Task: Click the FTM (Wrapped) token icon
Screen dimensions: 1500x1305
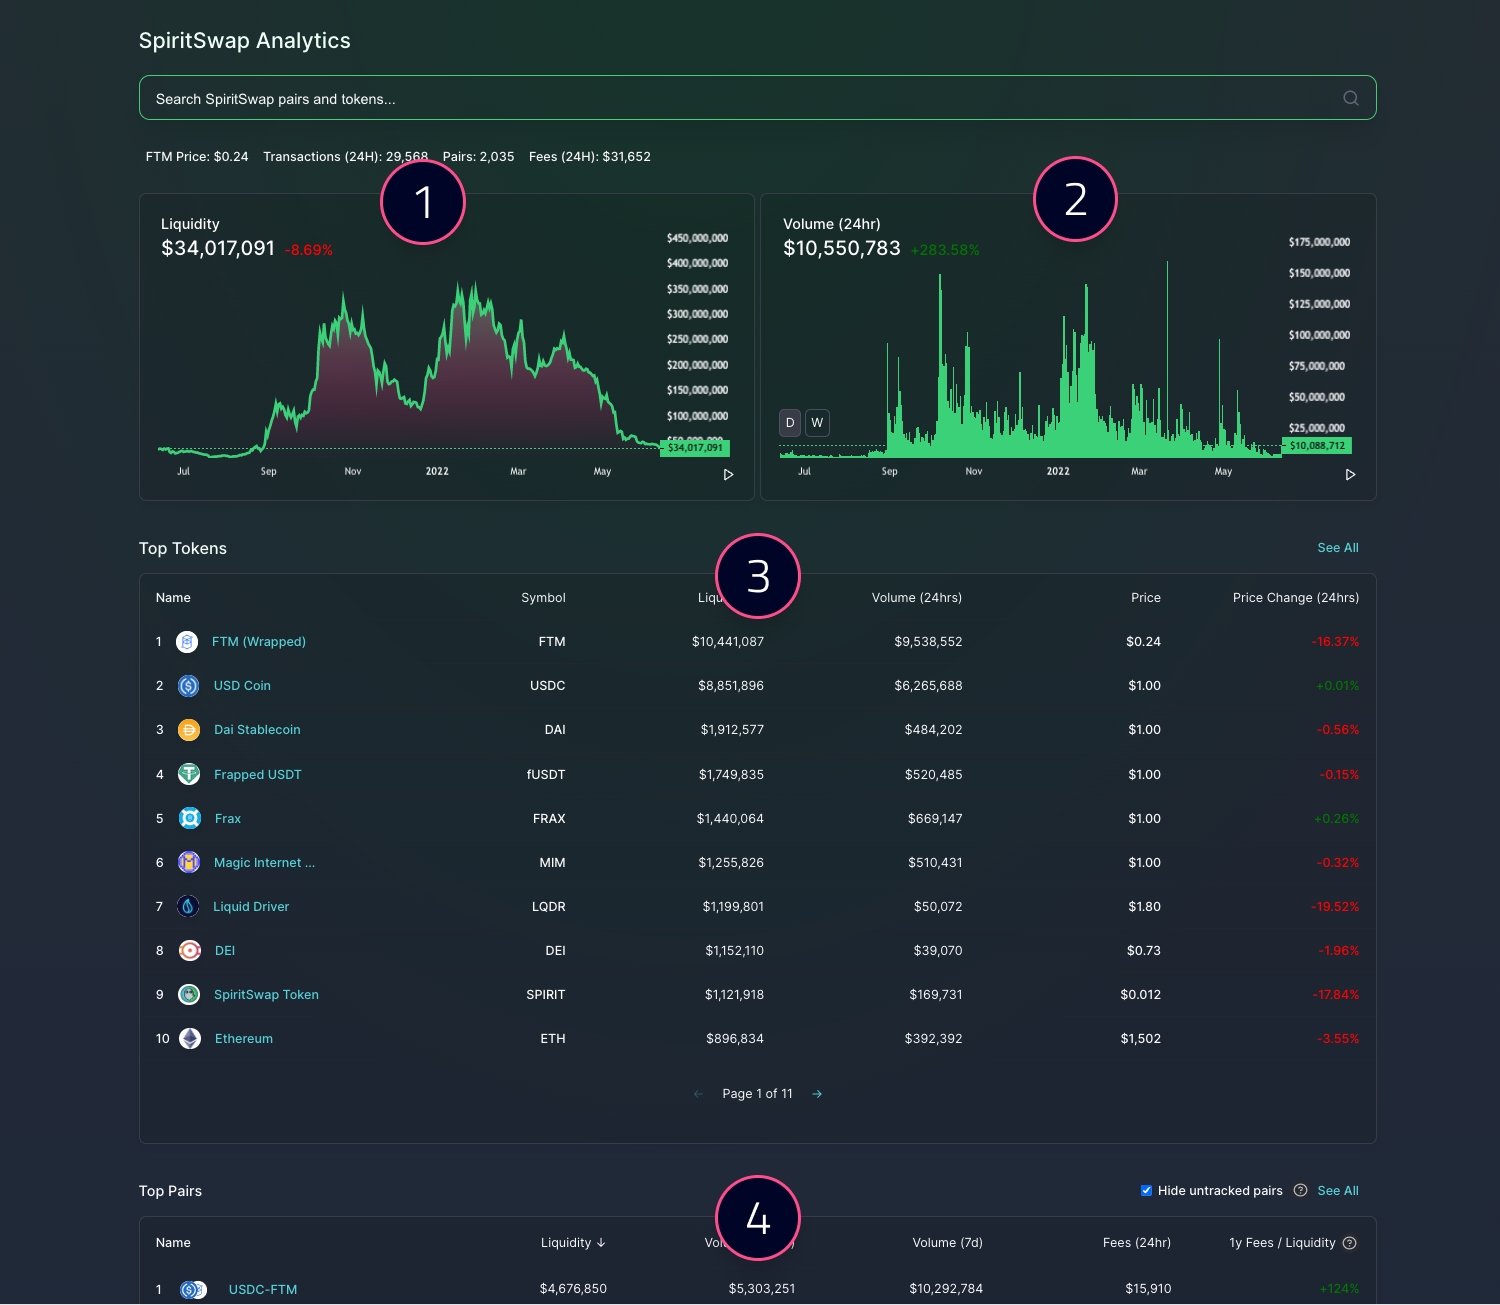Action: 187,642
